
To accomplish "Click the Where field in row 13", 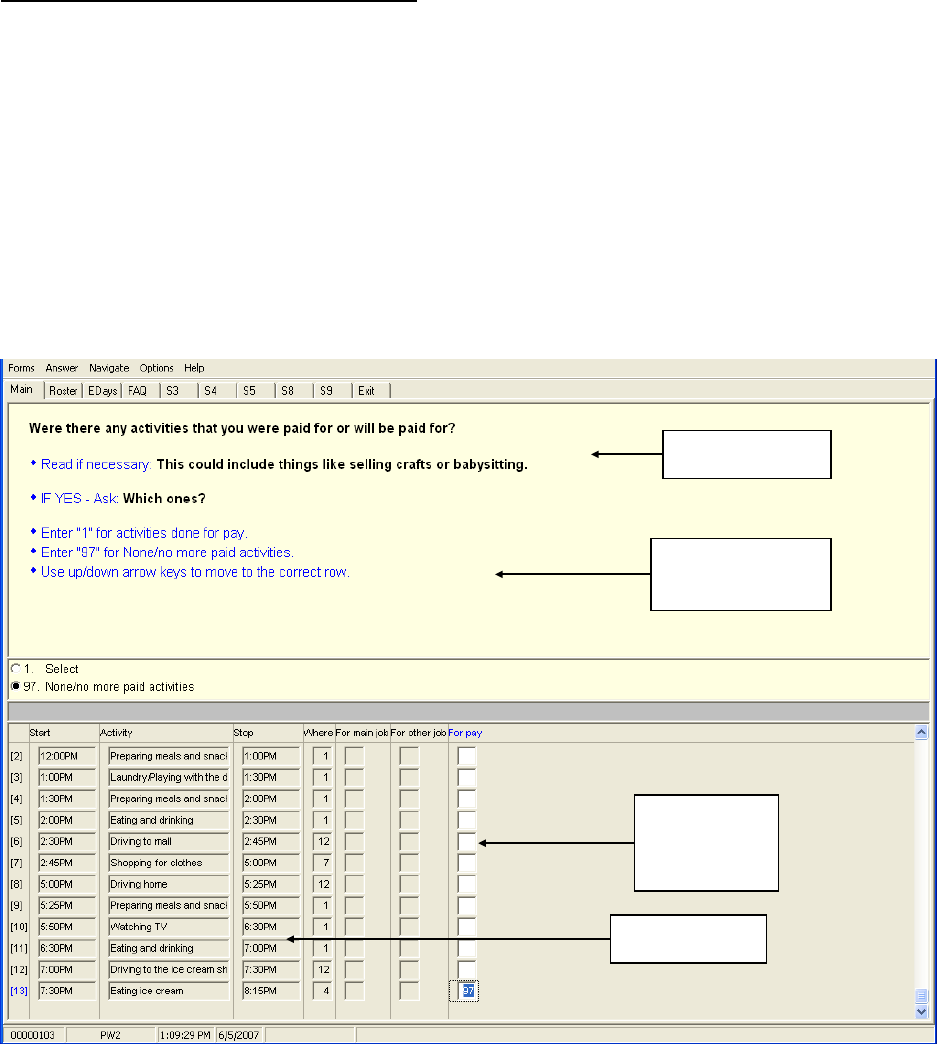I will click(x=322, y=991).
